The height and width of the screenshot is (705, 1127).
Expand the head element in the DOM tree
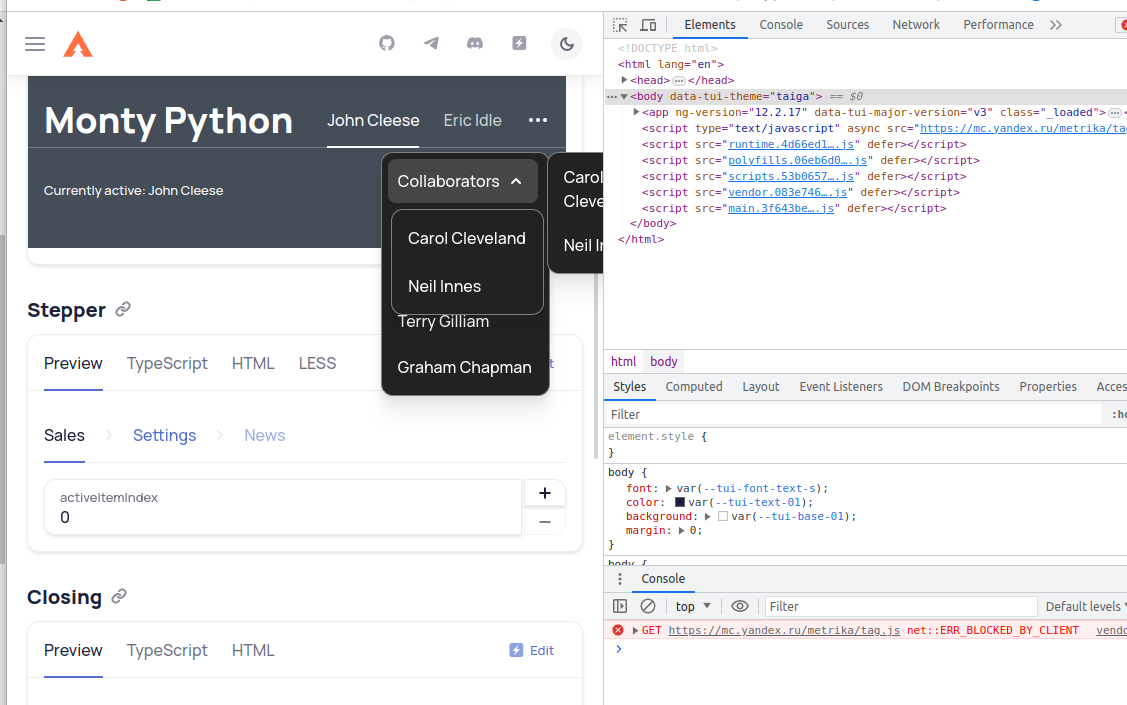pos(623,79)
